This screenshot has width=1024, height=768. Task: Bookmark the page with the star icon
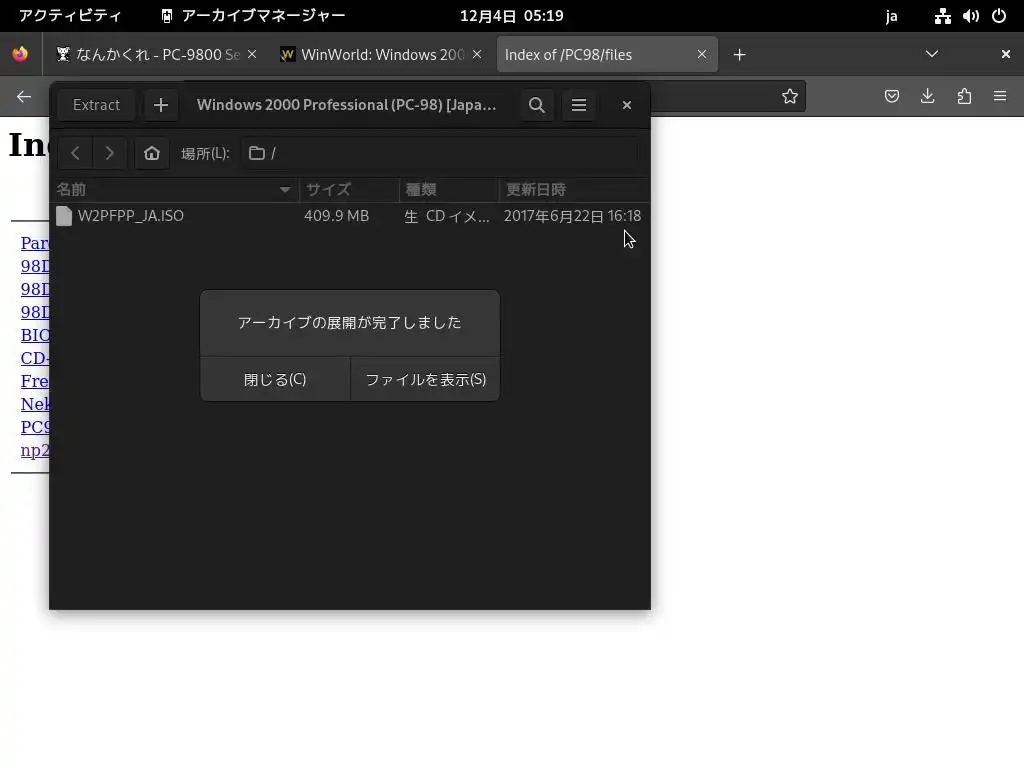[x=790, y=97]
